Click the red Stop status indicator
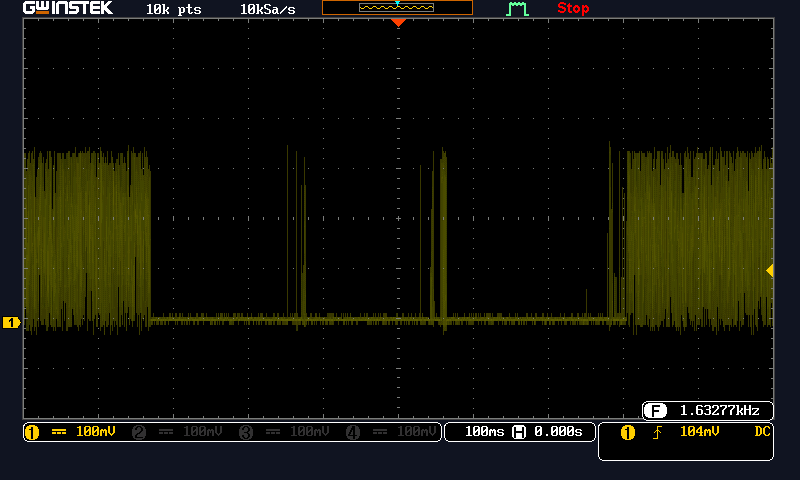The width and height of the screenshot is (800, 480). click(x=573, y=8)
